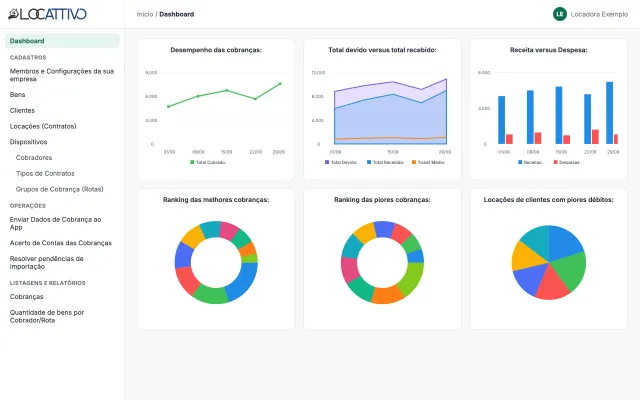Click LISTAGENS E RELATÓRIOS section header
The width and height of the screenshot is (640, 400).
tap(48, 283)
